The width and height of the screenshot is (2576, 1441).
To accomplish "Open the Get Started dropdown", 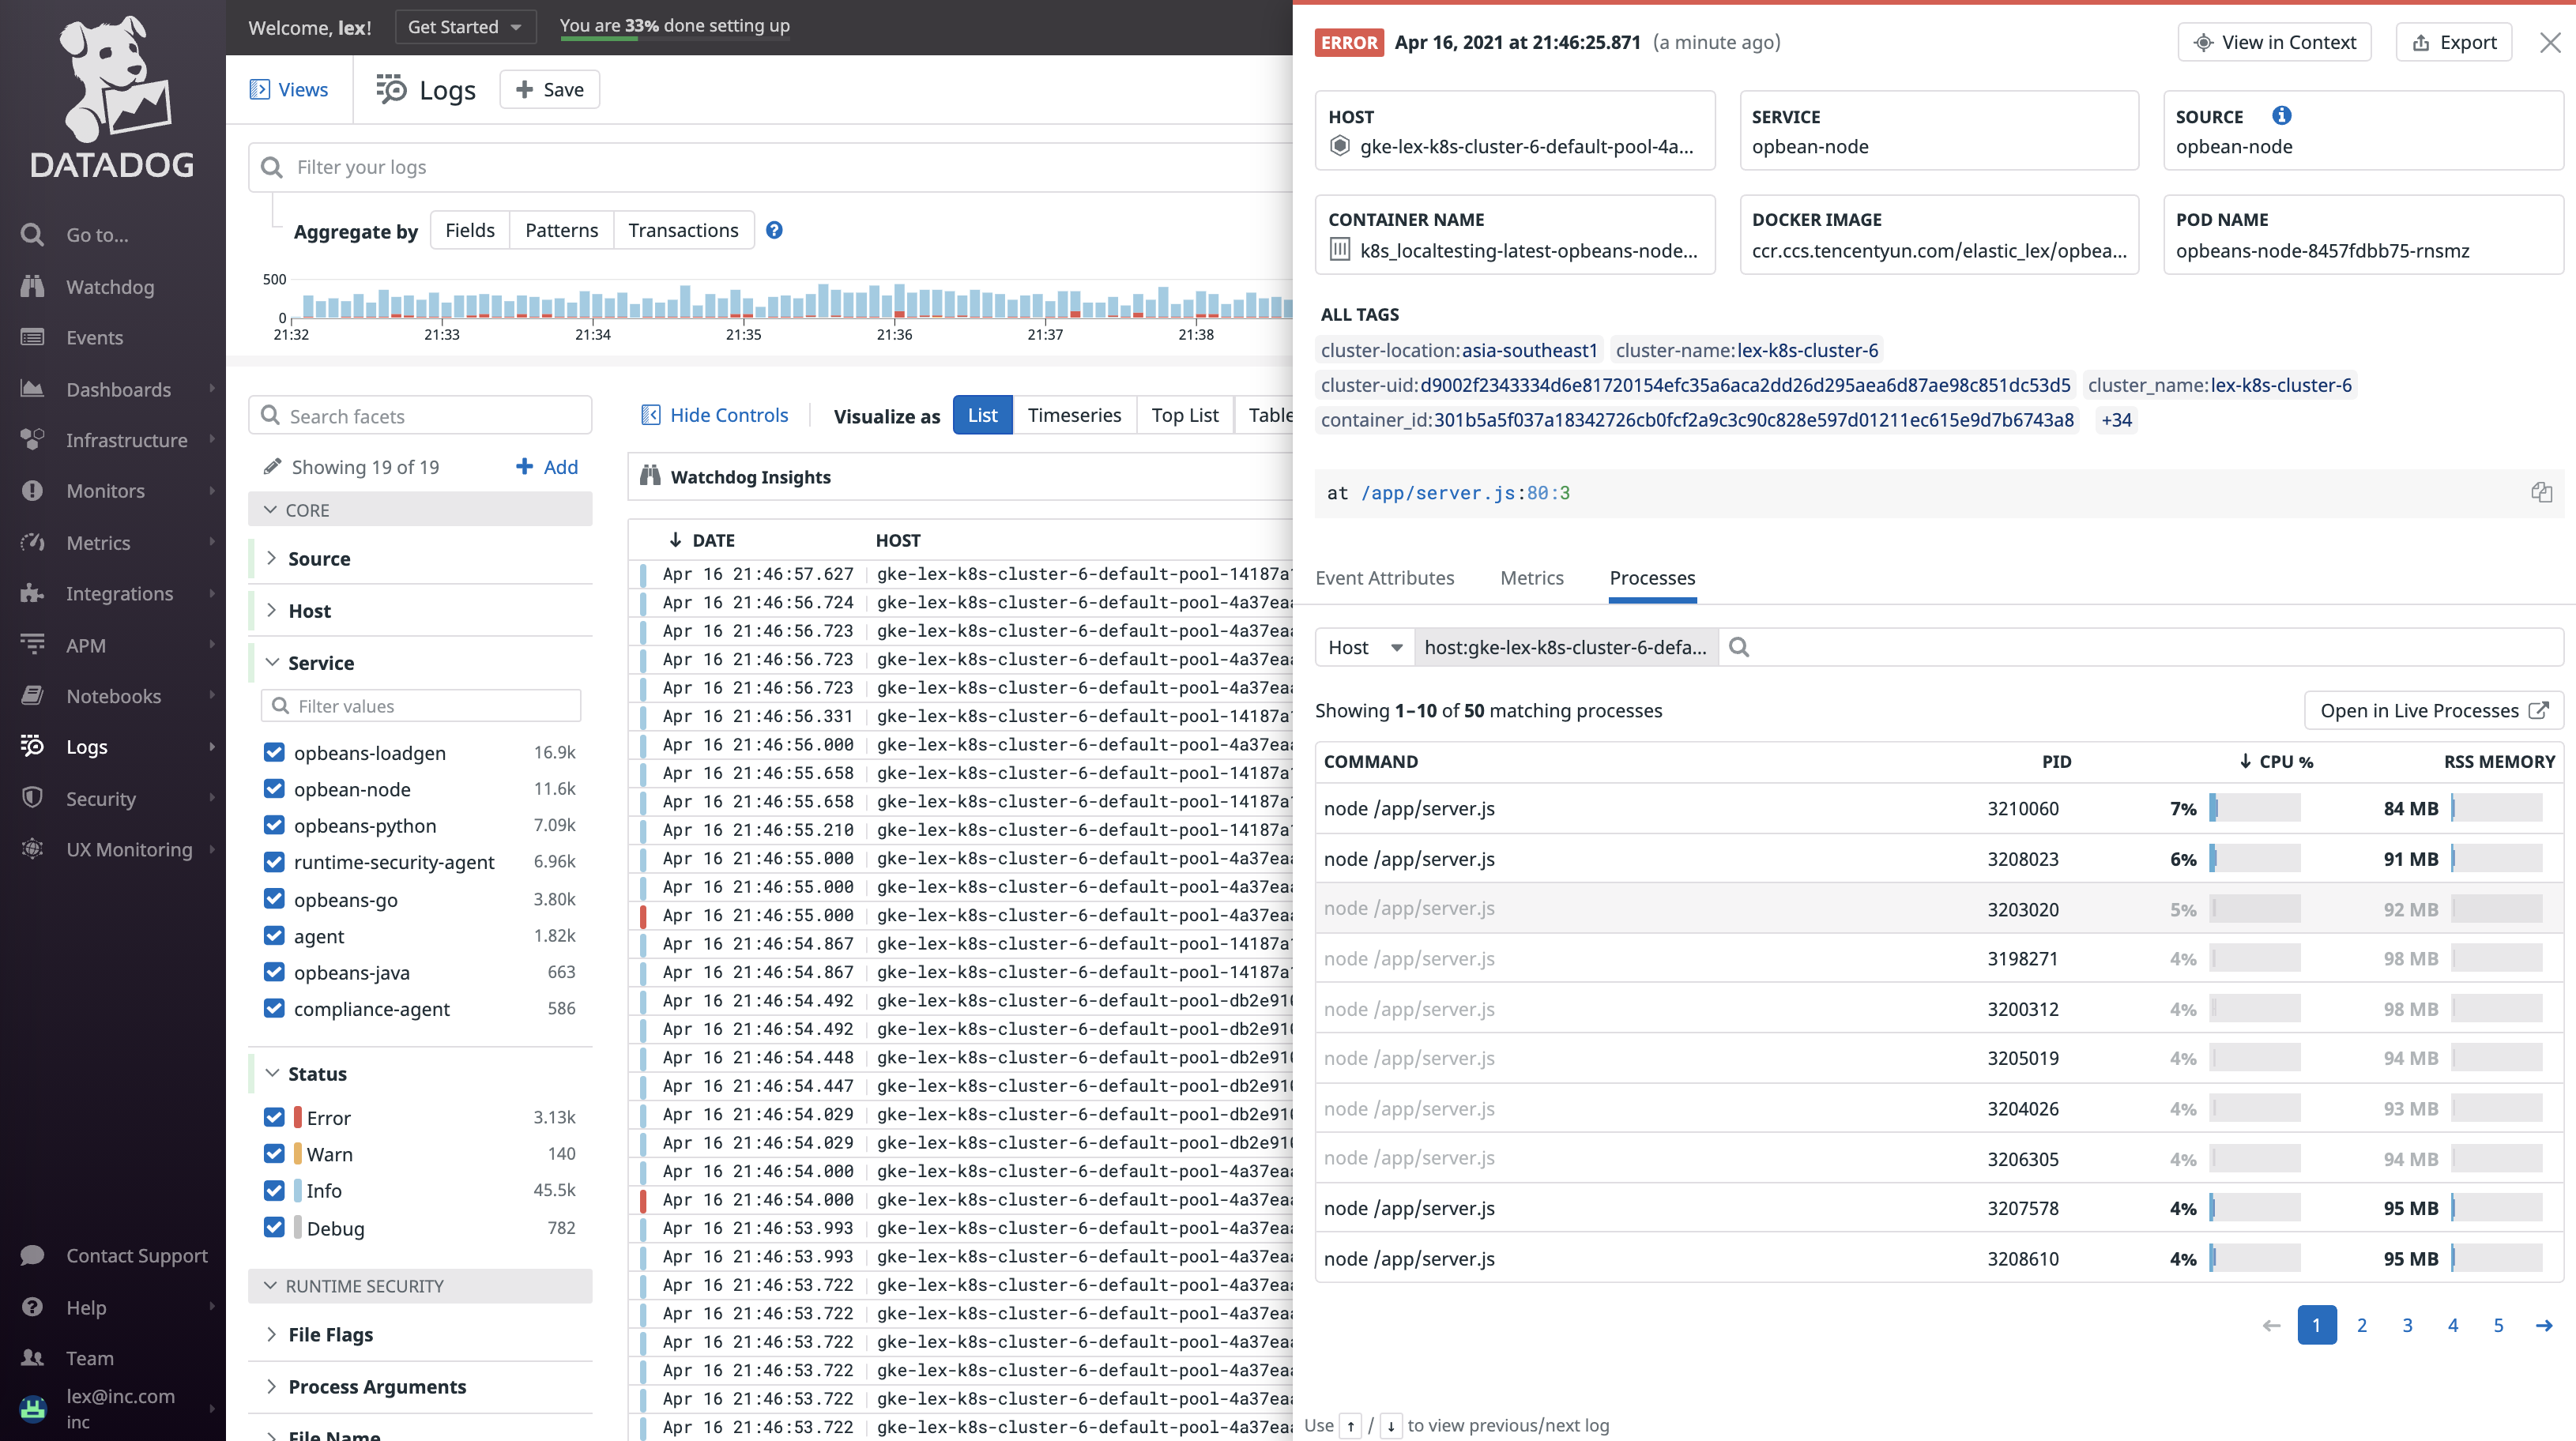I will (464, 27).
